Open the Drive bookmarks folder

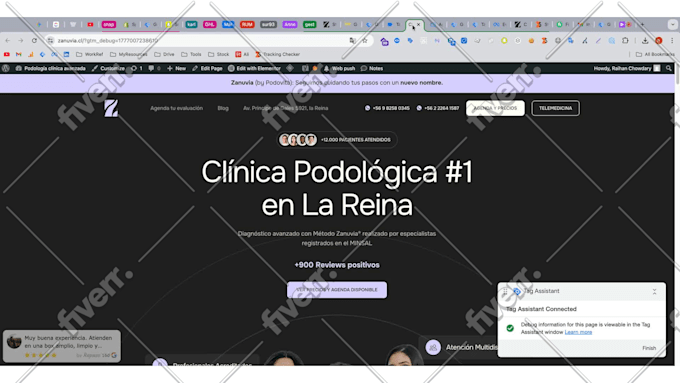click(x=164, y=54)
